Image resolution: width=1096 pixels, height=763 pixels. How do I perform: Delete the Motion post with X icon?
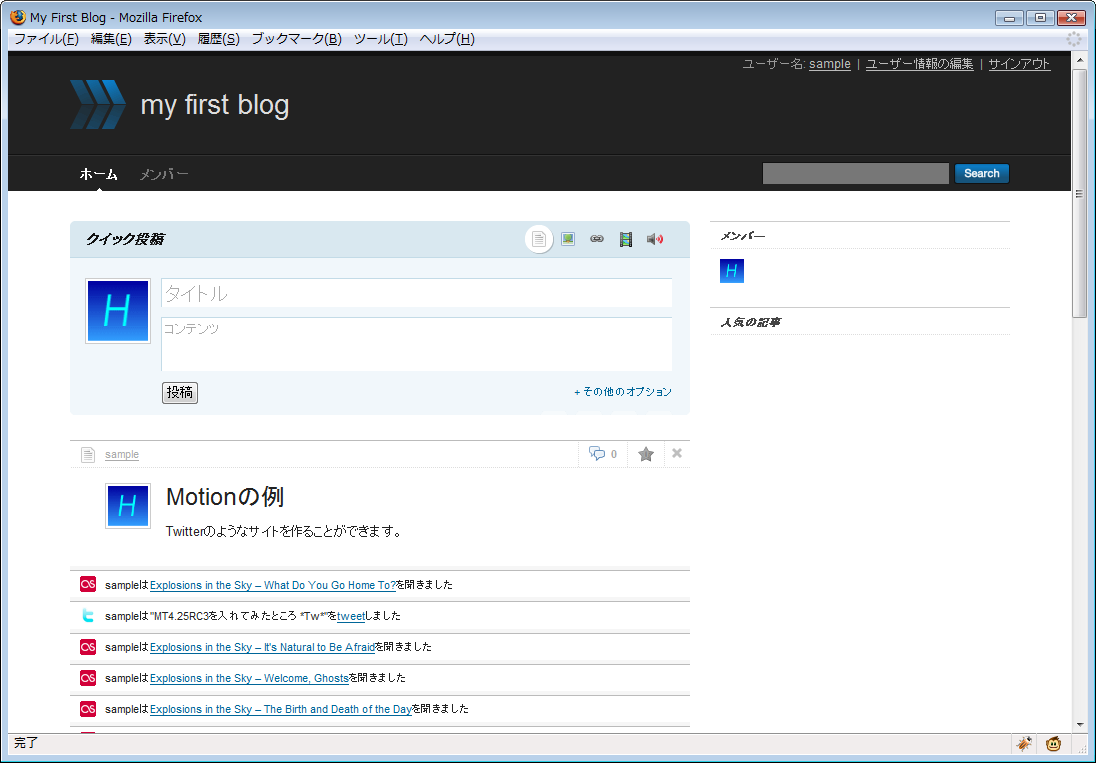[x=677, y=453]
